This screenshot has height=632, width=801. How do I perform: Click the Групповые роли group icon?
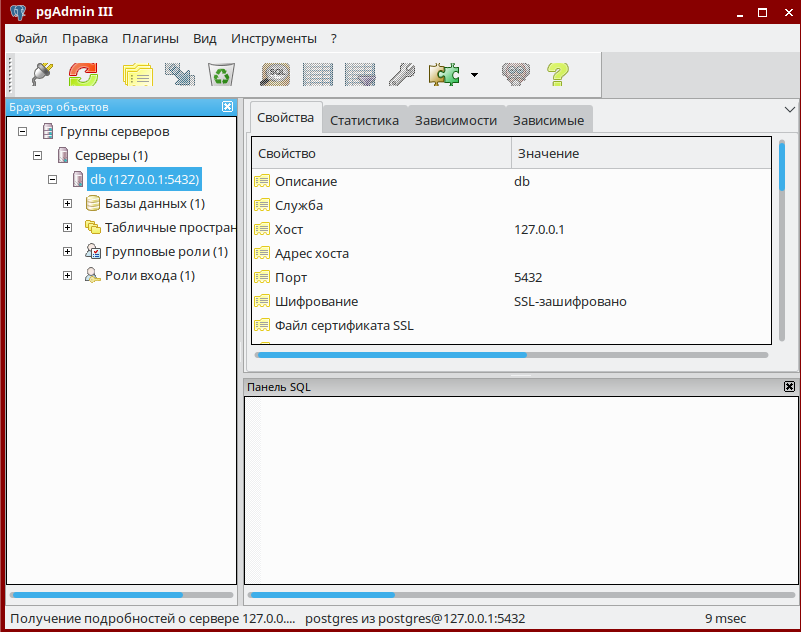[x=92, y=251]
